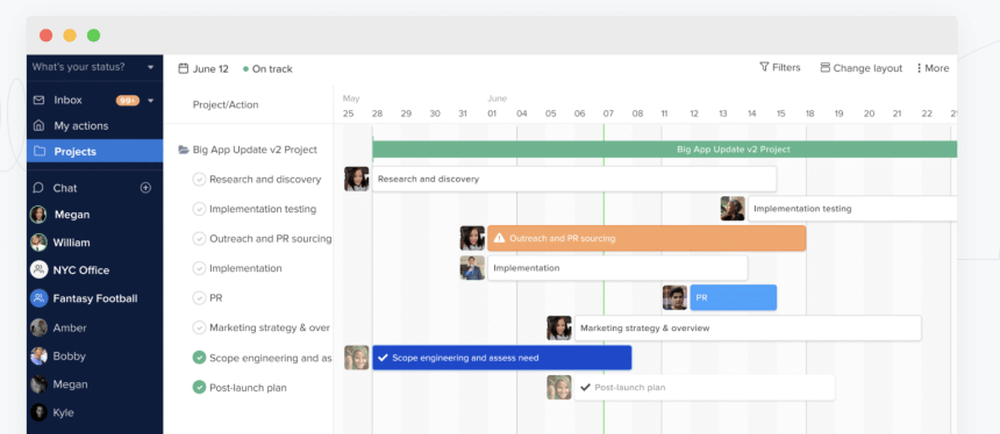The image size is (1000, 434).
Task: Click the plus icon next to Chat
Action: (145, 188)
